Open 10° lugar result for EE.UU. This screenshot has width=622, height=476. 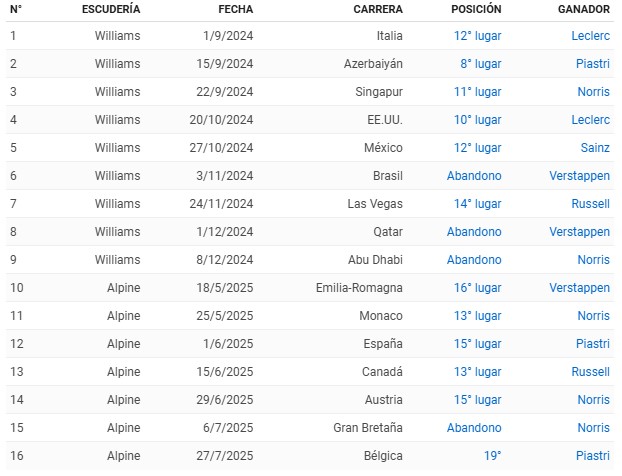pos(477,120)
